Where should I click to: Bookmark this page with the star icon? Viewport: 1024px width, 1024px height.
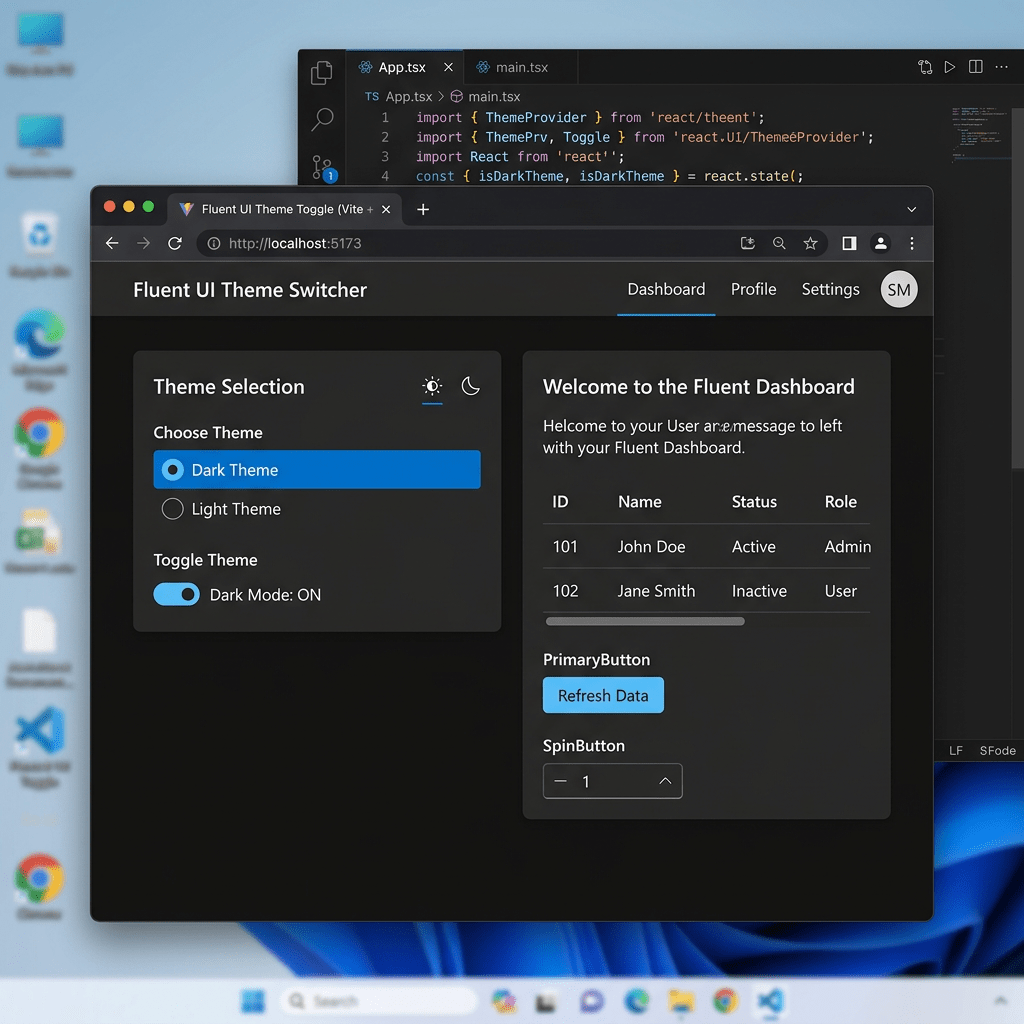point(810,244)
